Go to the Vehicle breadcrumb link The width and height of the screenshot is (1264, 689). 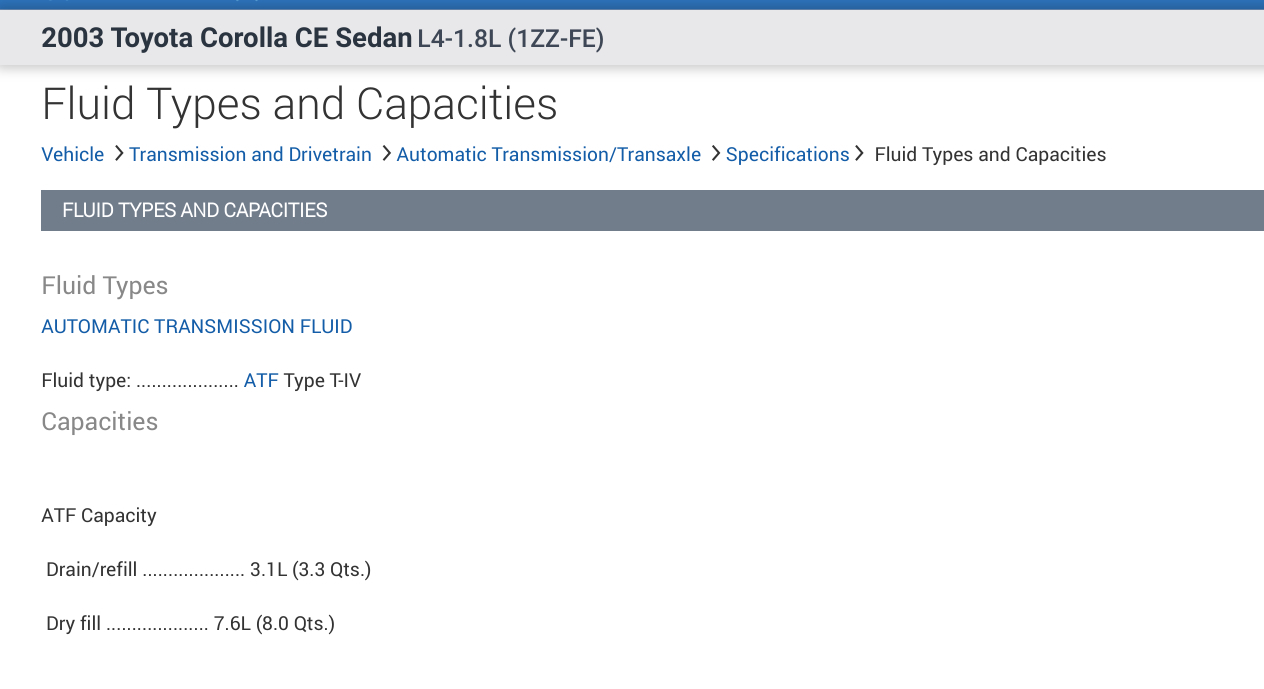(73, 154)
